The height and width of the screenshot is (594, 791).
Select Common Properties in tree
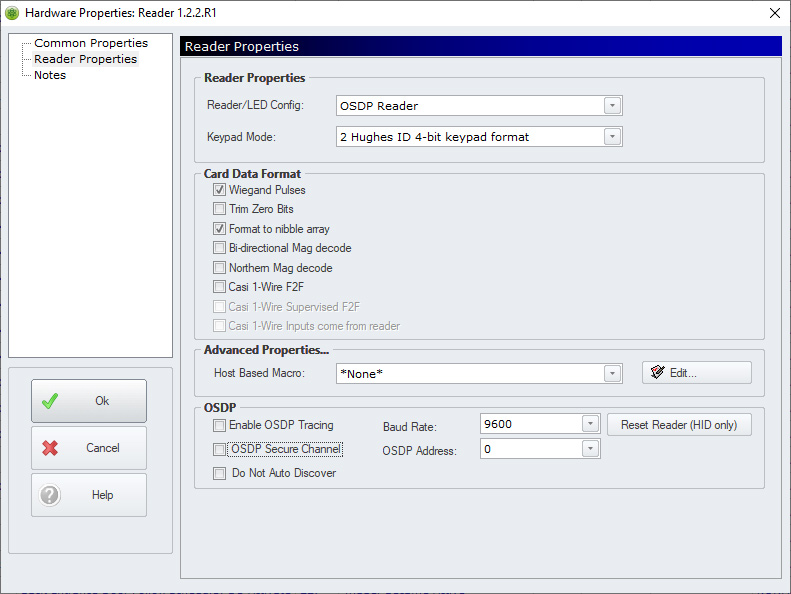pos(91,43)
